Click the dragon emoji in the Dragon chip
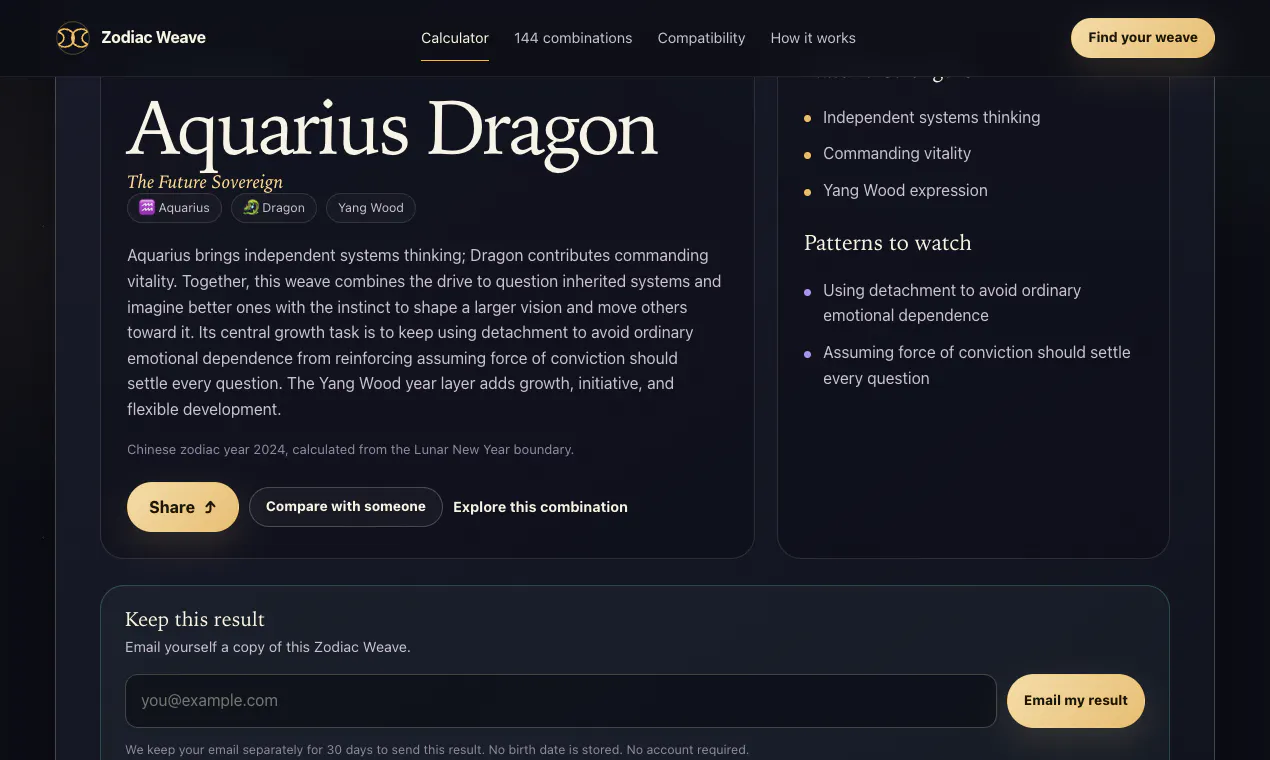This screenshot has height=760, width=1270. pos(251,208)
